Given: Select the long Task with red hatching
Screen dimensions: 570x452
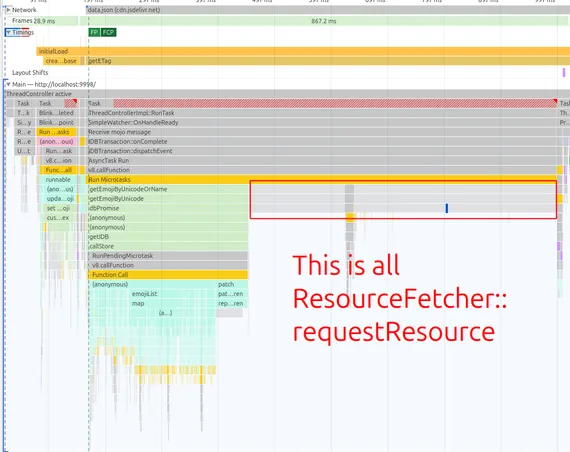Looking at the screenshot, I should pyautogui.click(x=322, y=103).
